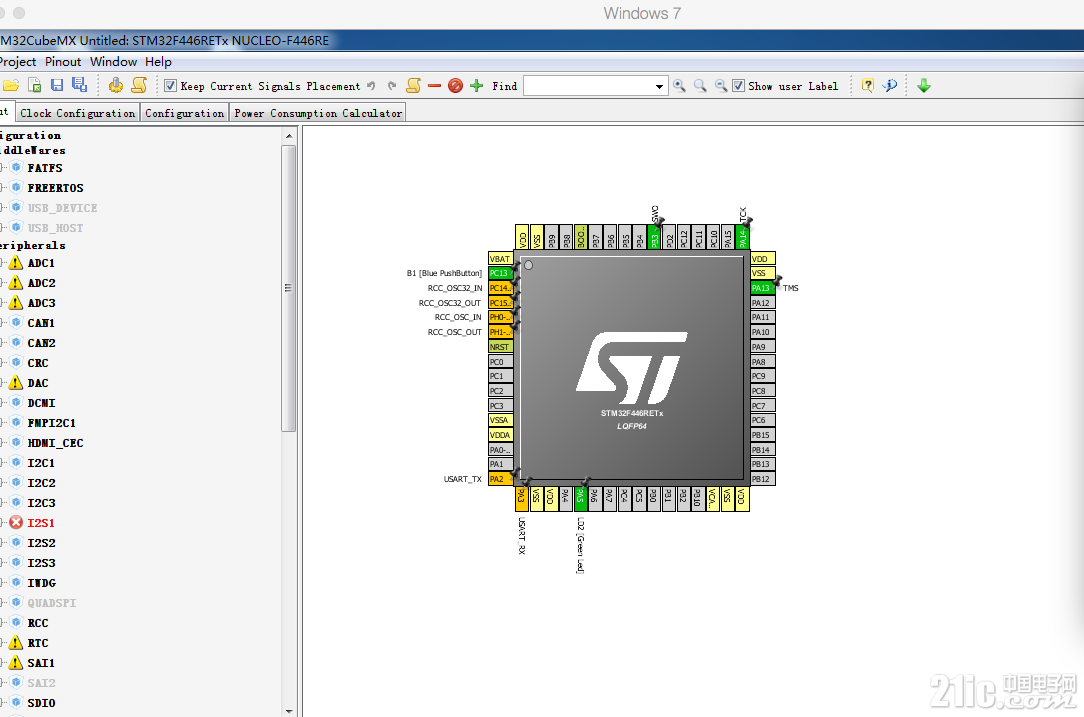Generate report using the scroll icon beside gear
The height and width of the screenshot is (717, 1084).
click(139, 85)
